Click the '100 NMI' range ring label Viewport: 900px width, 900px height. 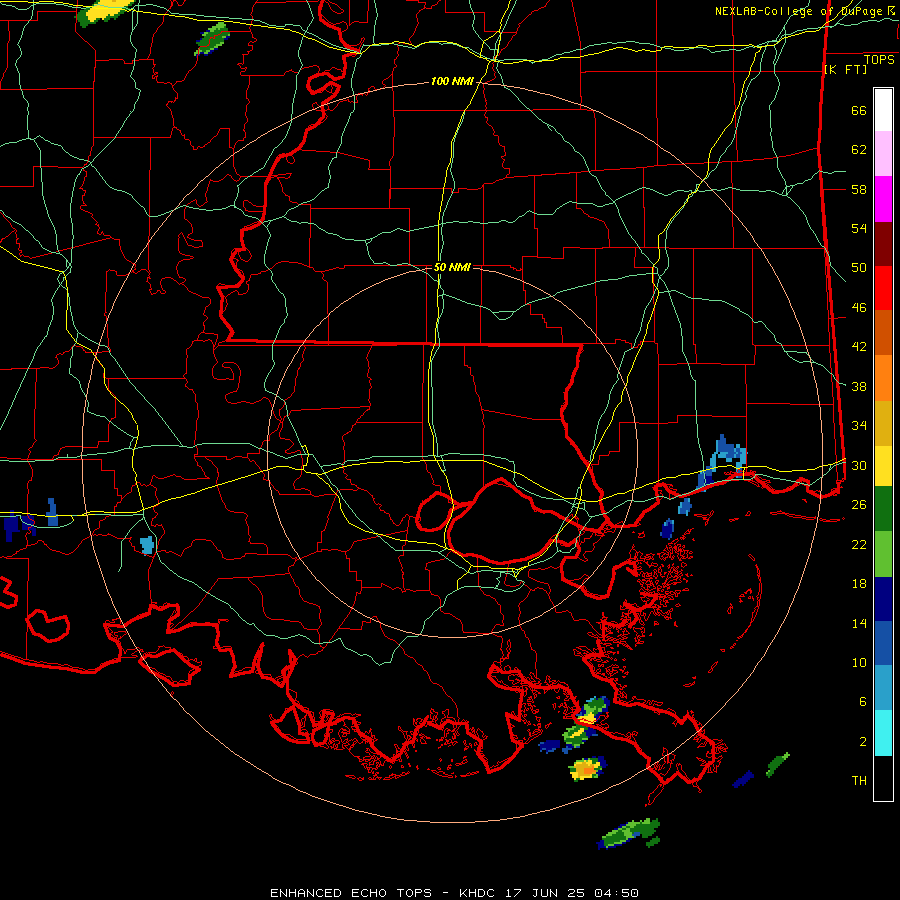coord(452,82)
